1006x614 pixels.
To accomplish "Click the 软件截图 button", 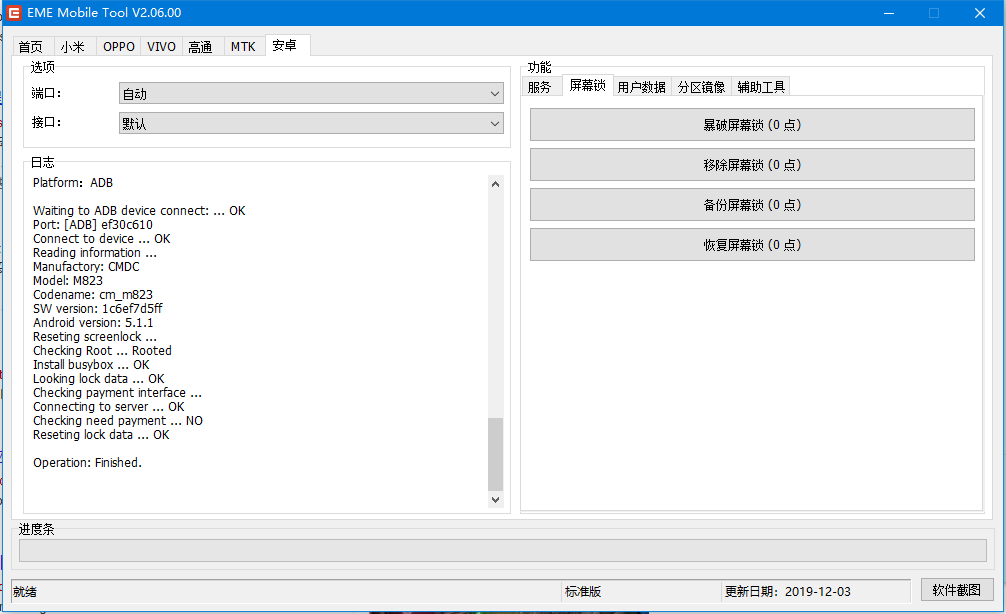I will tap(957, 590).
